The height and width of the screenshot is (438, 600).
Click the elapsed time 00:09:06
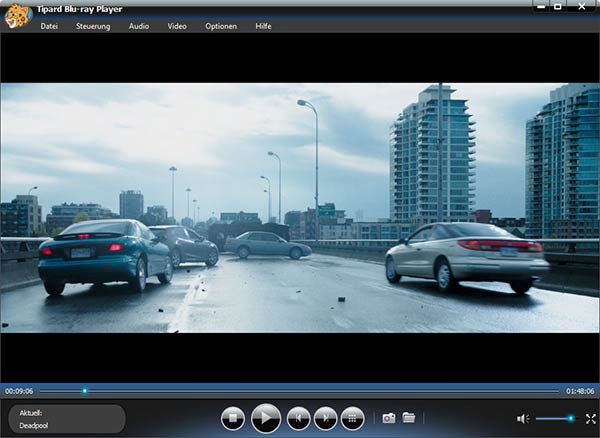[19, 391]
